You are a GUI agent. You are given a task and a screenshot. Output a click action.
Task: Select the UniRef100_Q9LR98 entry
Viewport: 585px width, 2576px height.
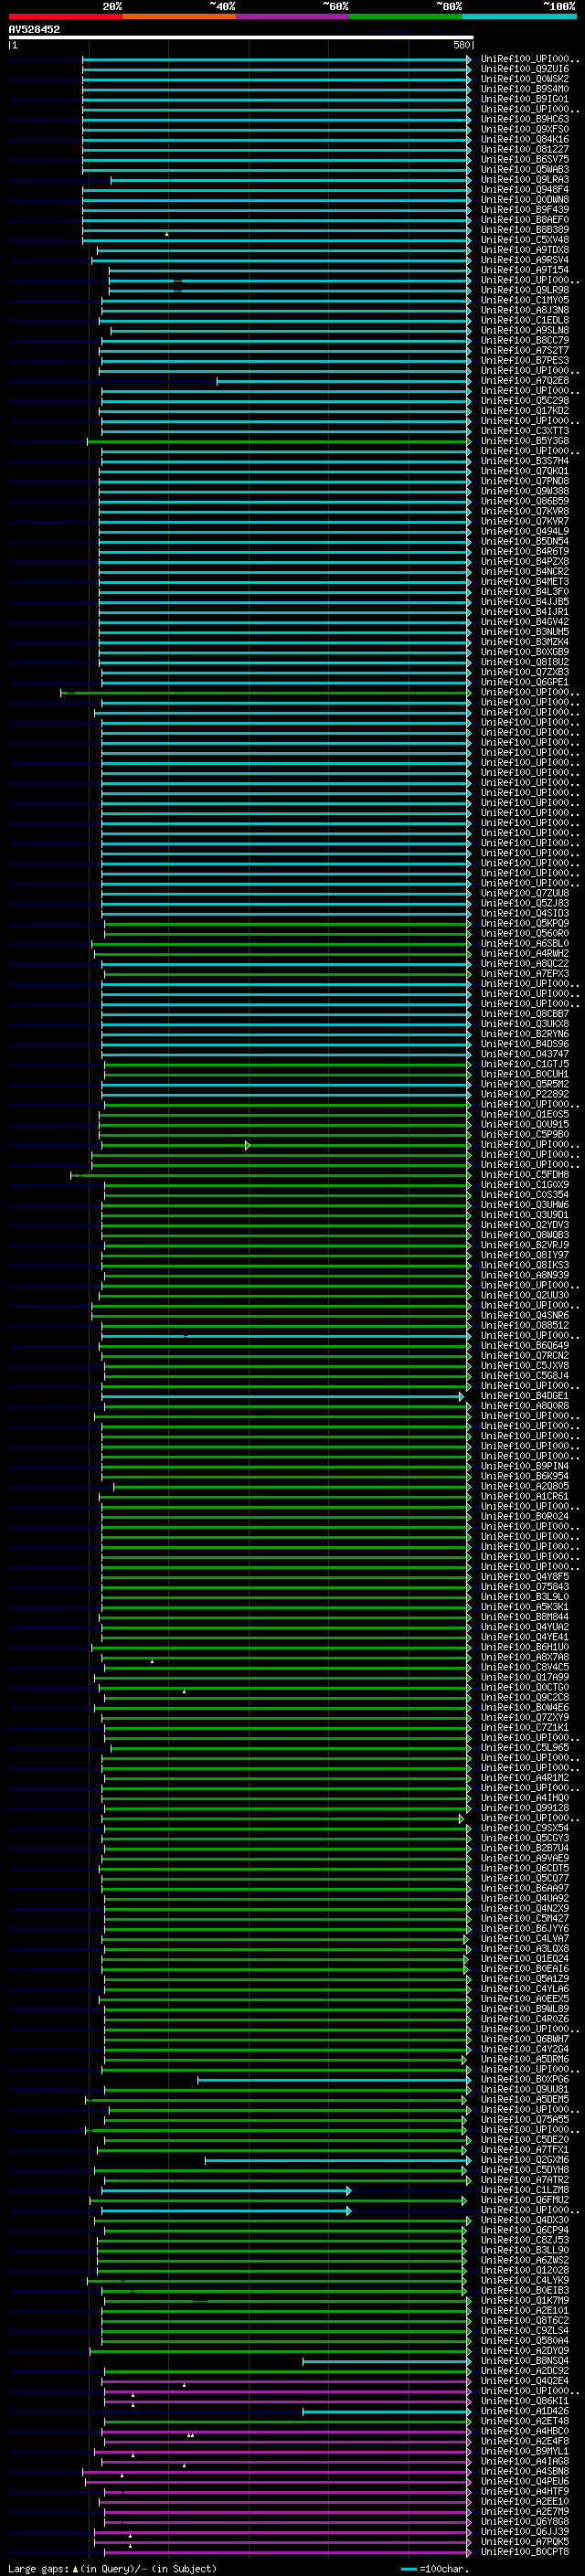[x=524, y=291]
